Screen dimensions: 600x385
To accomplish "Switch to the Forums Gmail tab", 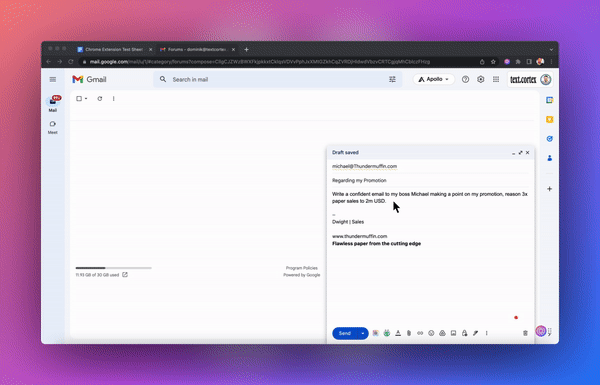I will [x=196, y=50].
